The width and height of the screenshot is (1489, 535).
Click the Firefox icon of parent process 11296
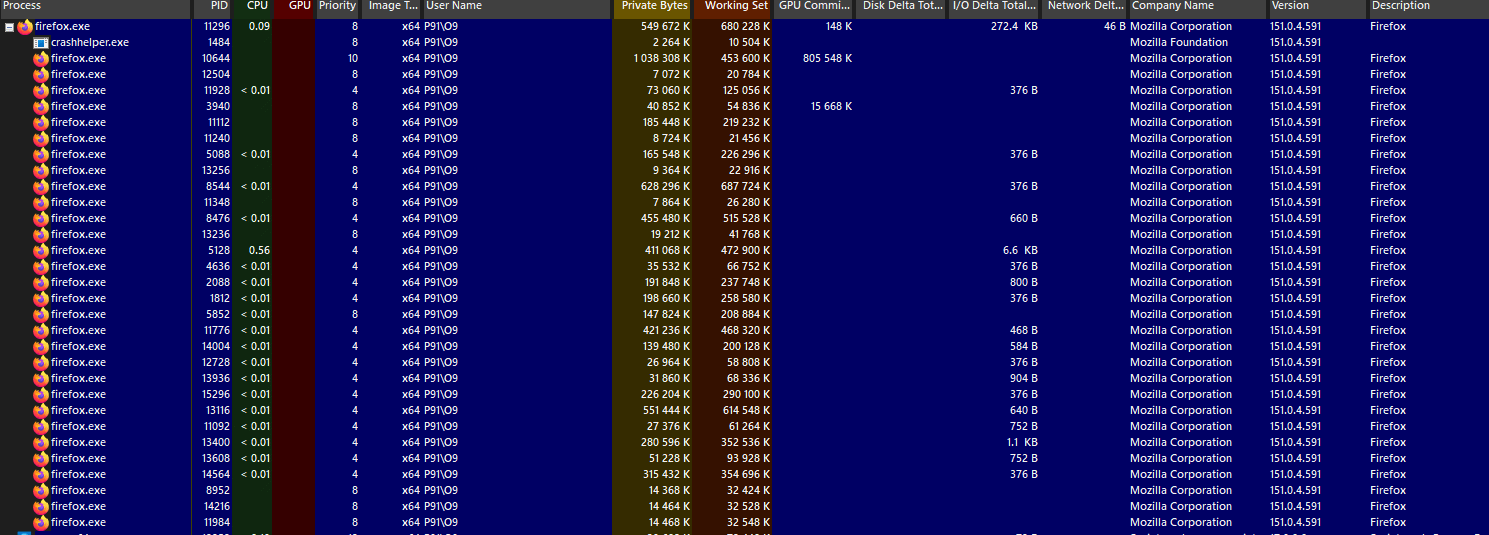tap(25, 27)
